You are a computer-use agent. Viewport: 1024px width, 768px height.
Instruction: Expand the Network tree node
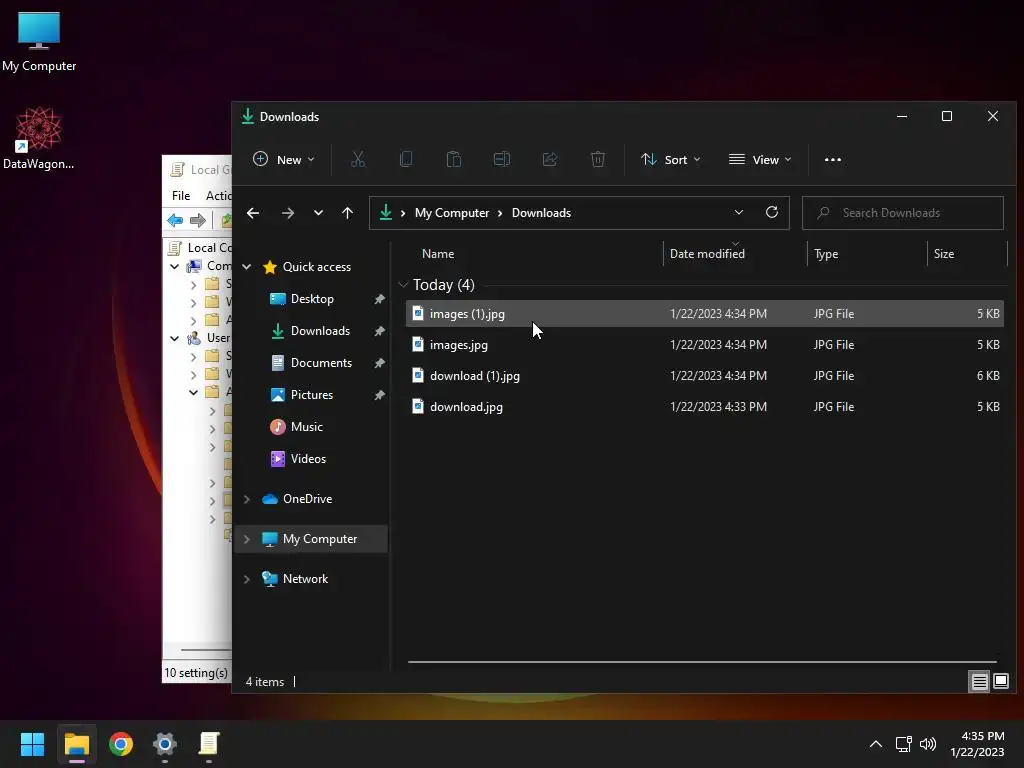tap(247, 579)
